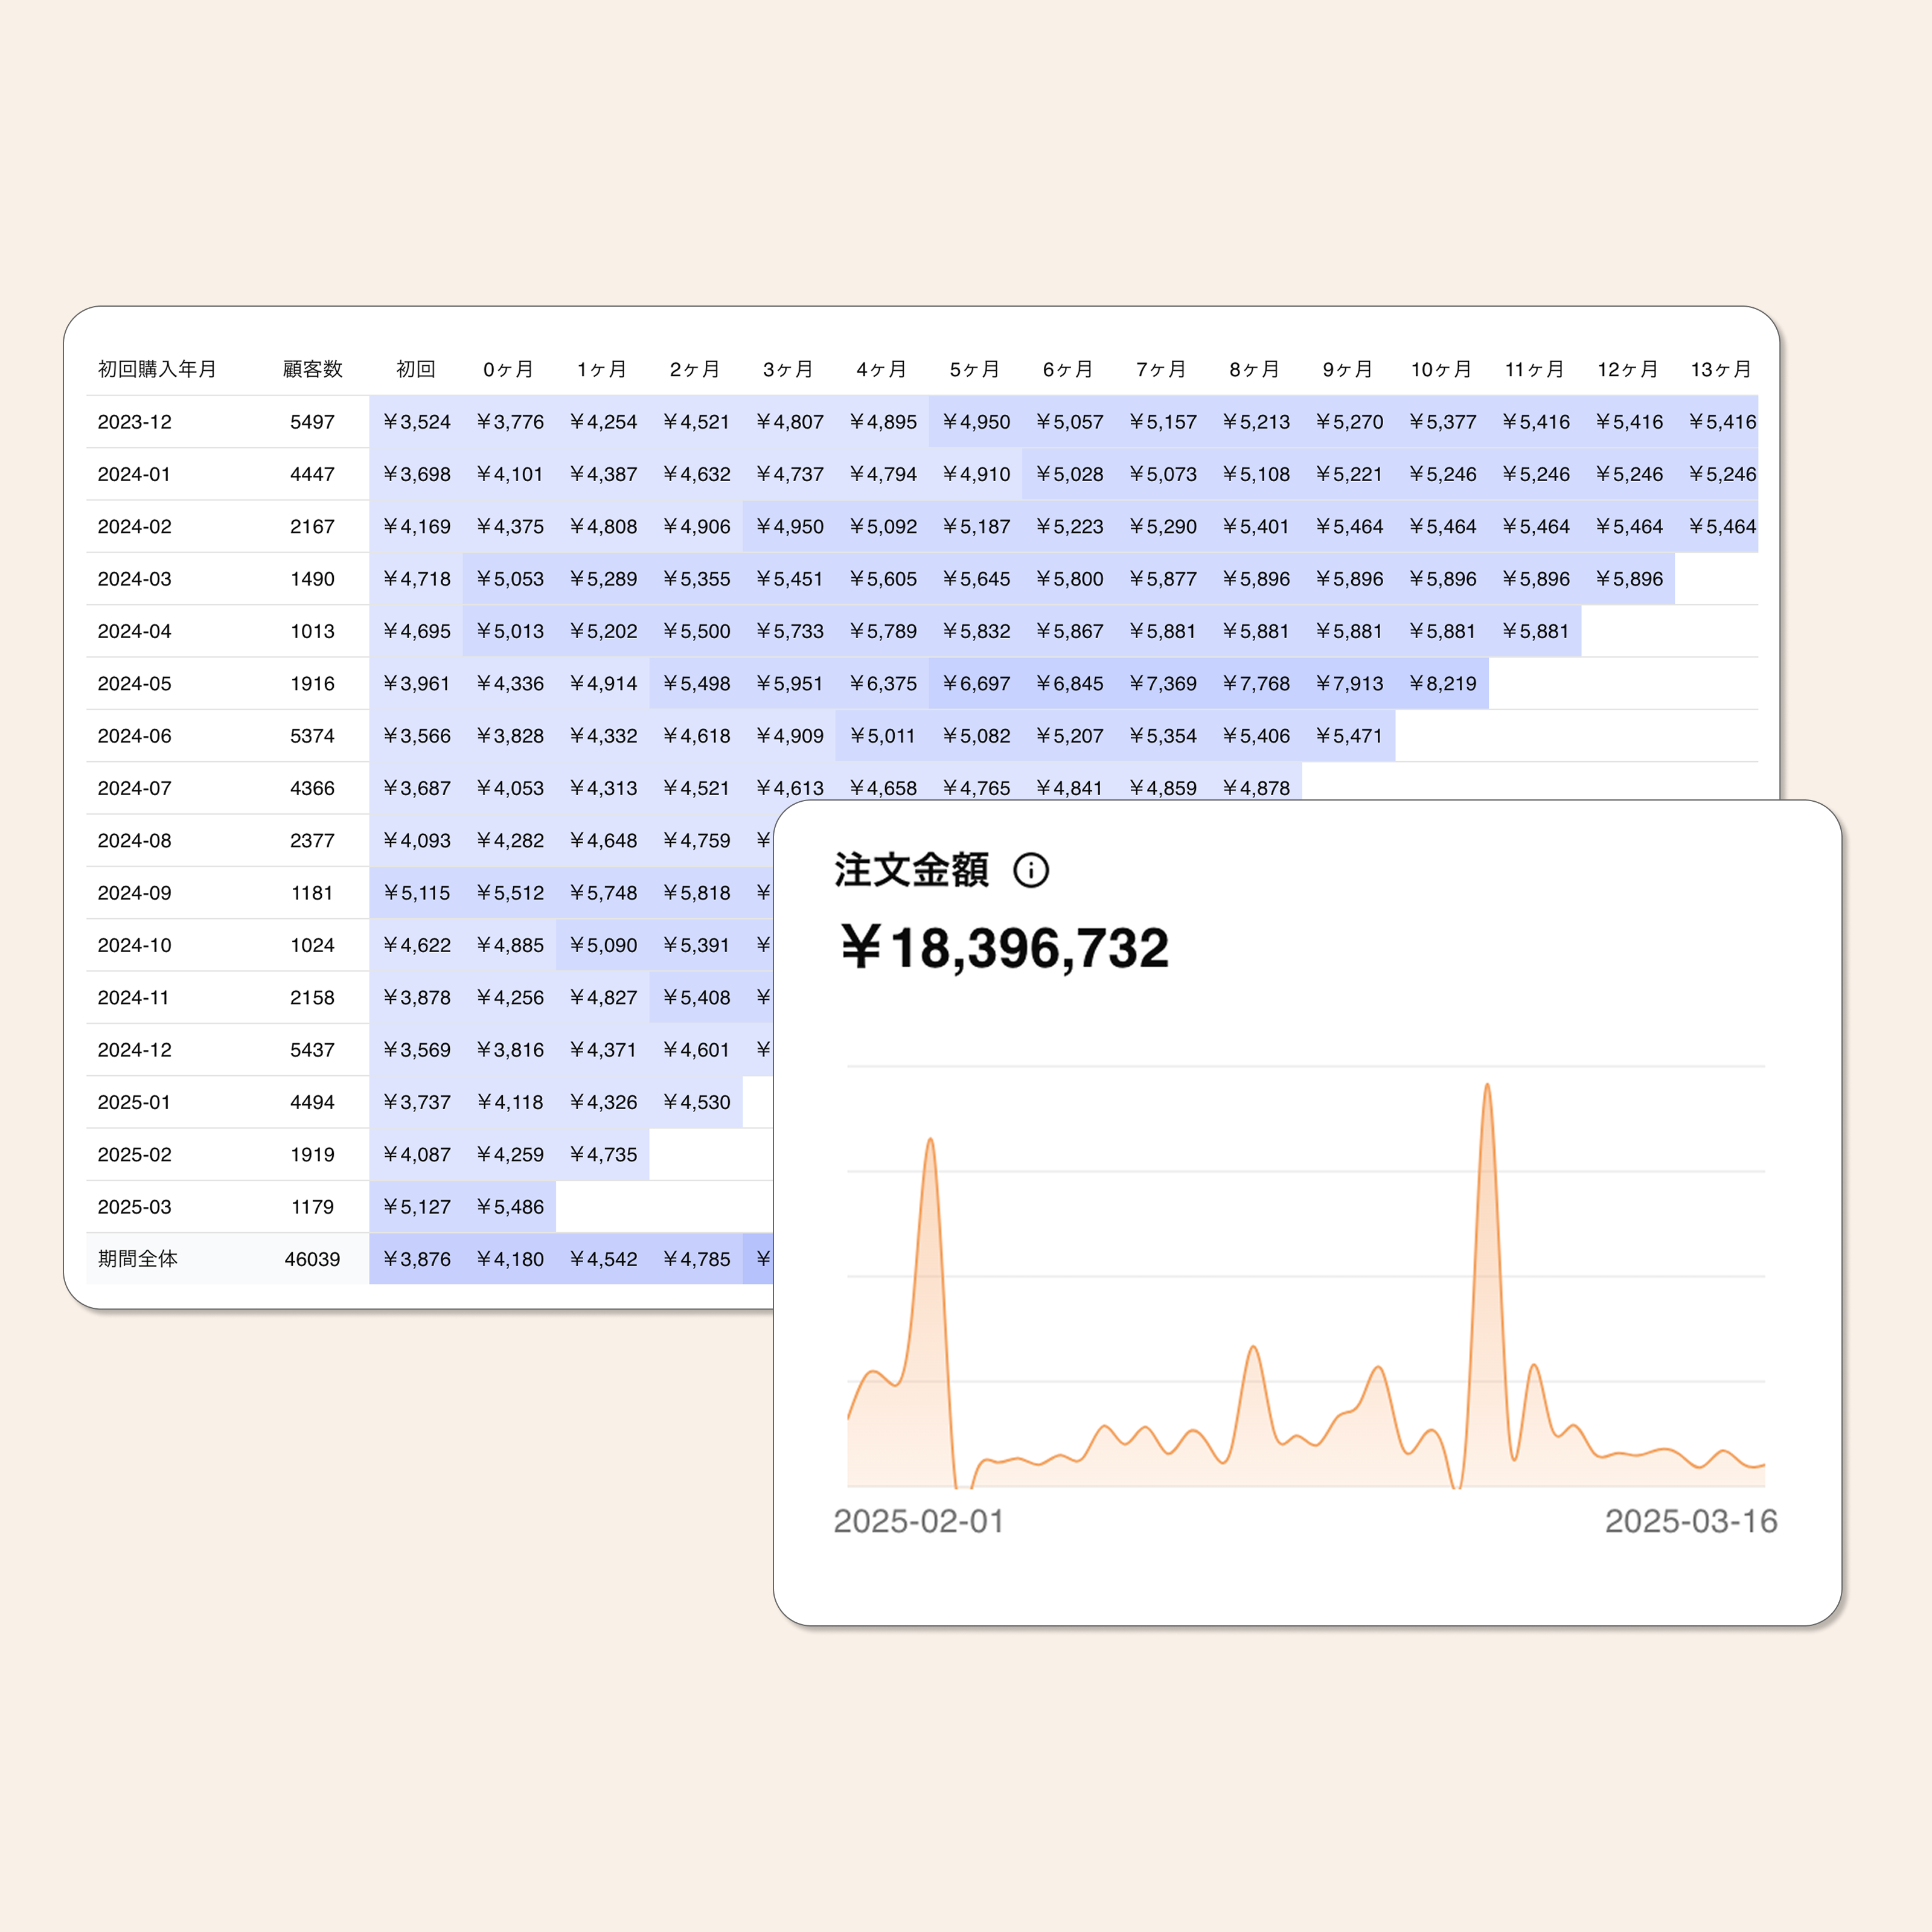This screenshot has height=1932, width=1932.
Task: Click the 2025-01 cohort row label
Action: [x=134, y=1102]
